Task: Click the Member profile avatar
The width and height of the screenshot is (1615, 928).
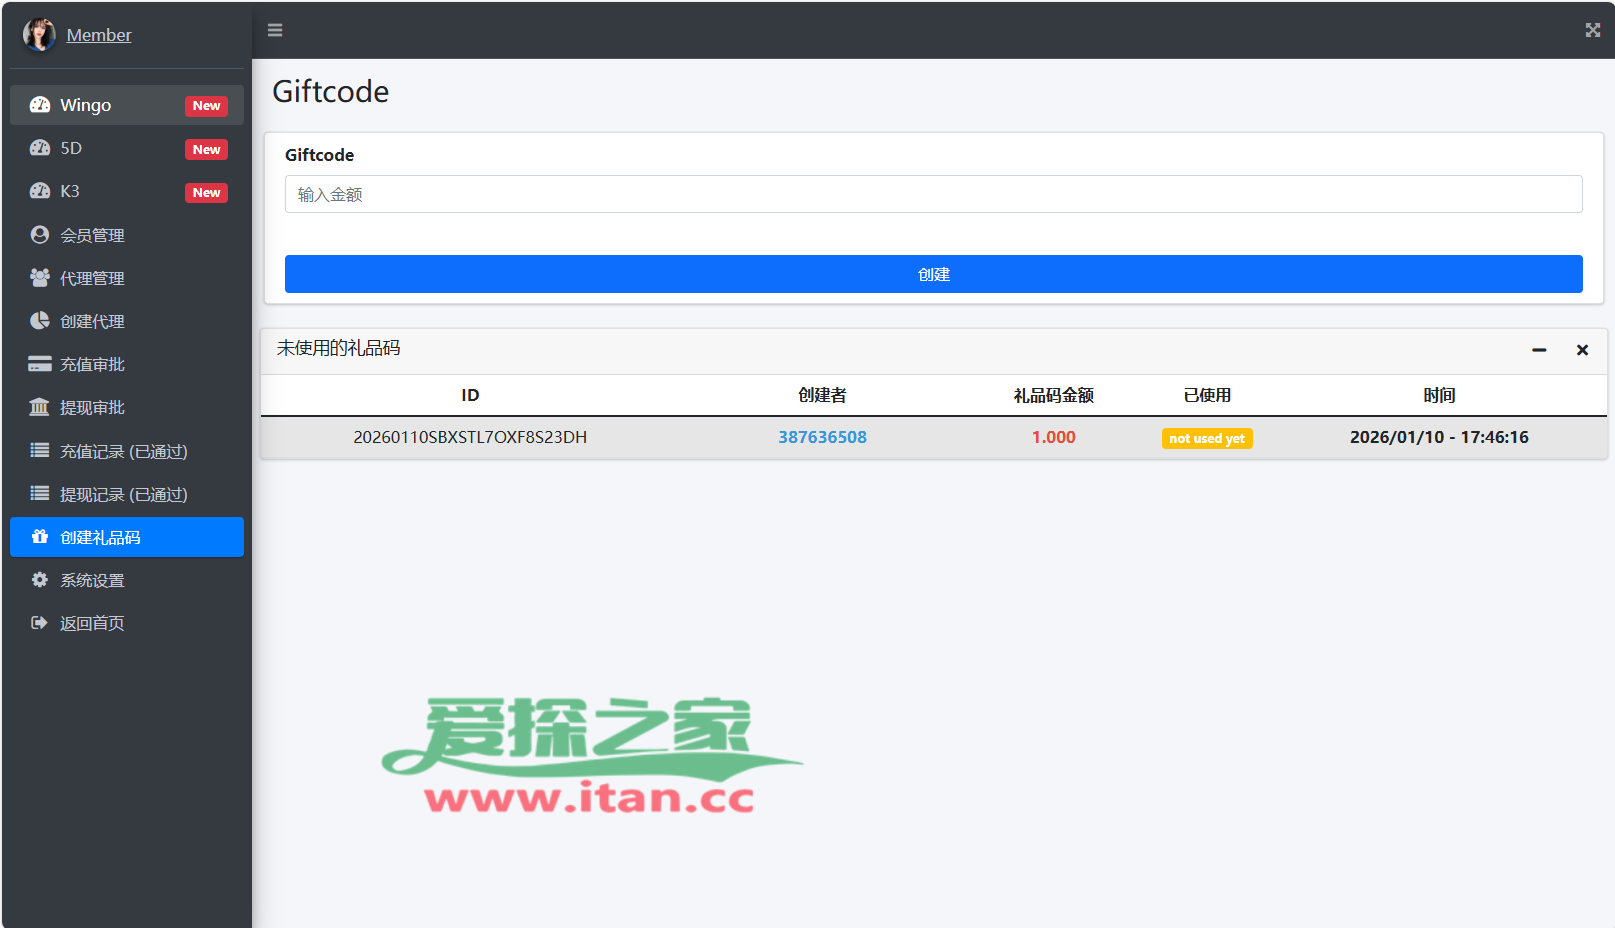Action: (x=39, y=35)
